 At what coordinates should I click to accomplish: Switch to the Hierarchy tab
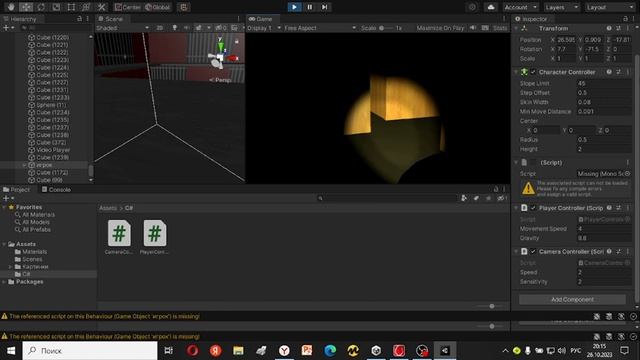[20, 19]
